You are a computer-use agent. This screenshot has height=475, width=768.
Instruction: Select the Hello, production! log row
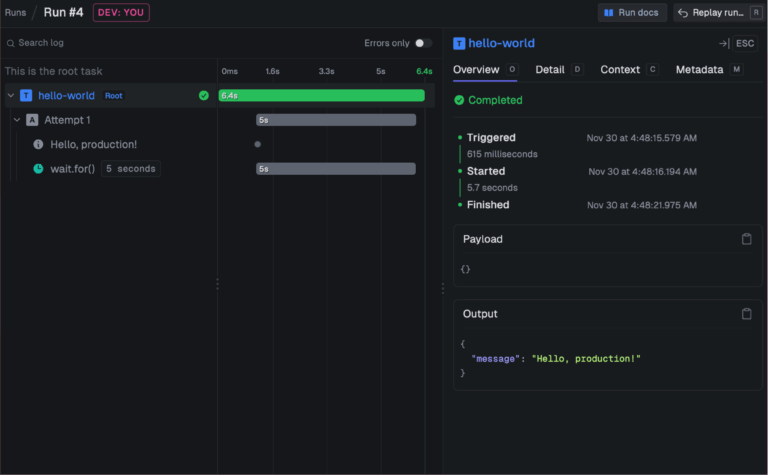[109, 144]
